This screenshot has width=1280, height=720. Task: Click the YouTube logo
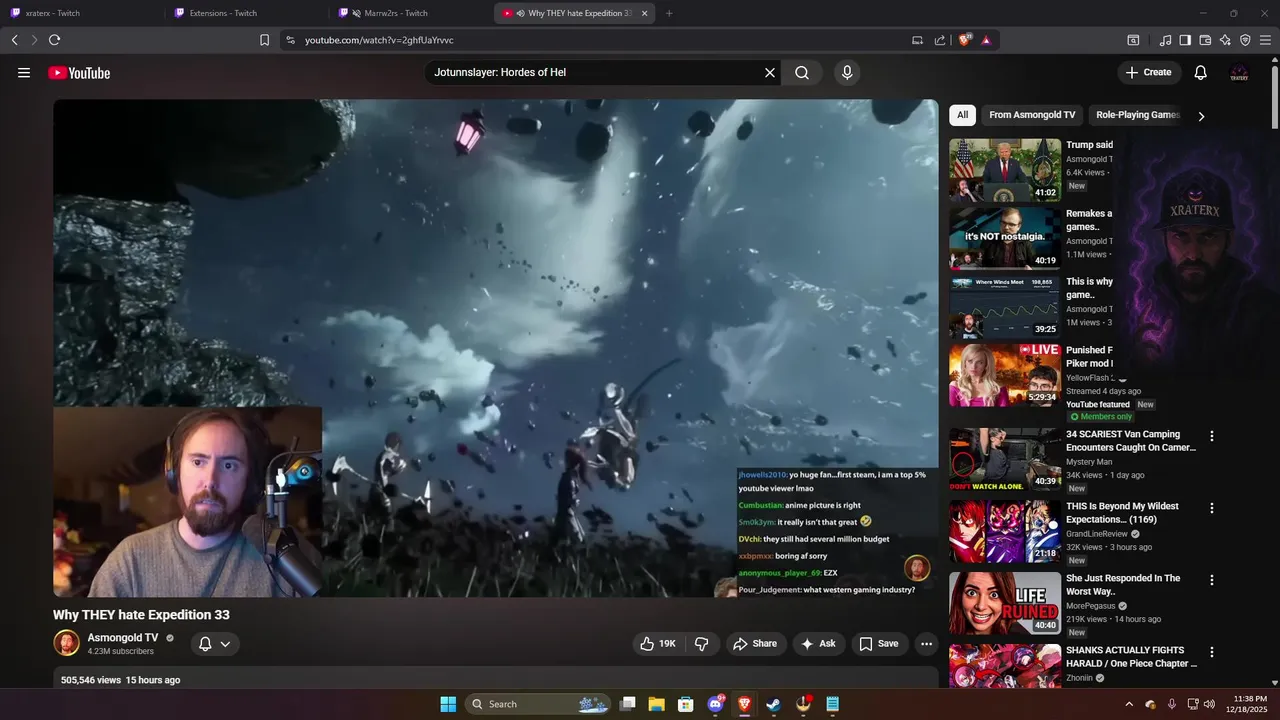78,73
